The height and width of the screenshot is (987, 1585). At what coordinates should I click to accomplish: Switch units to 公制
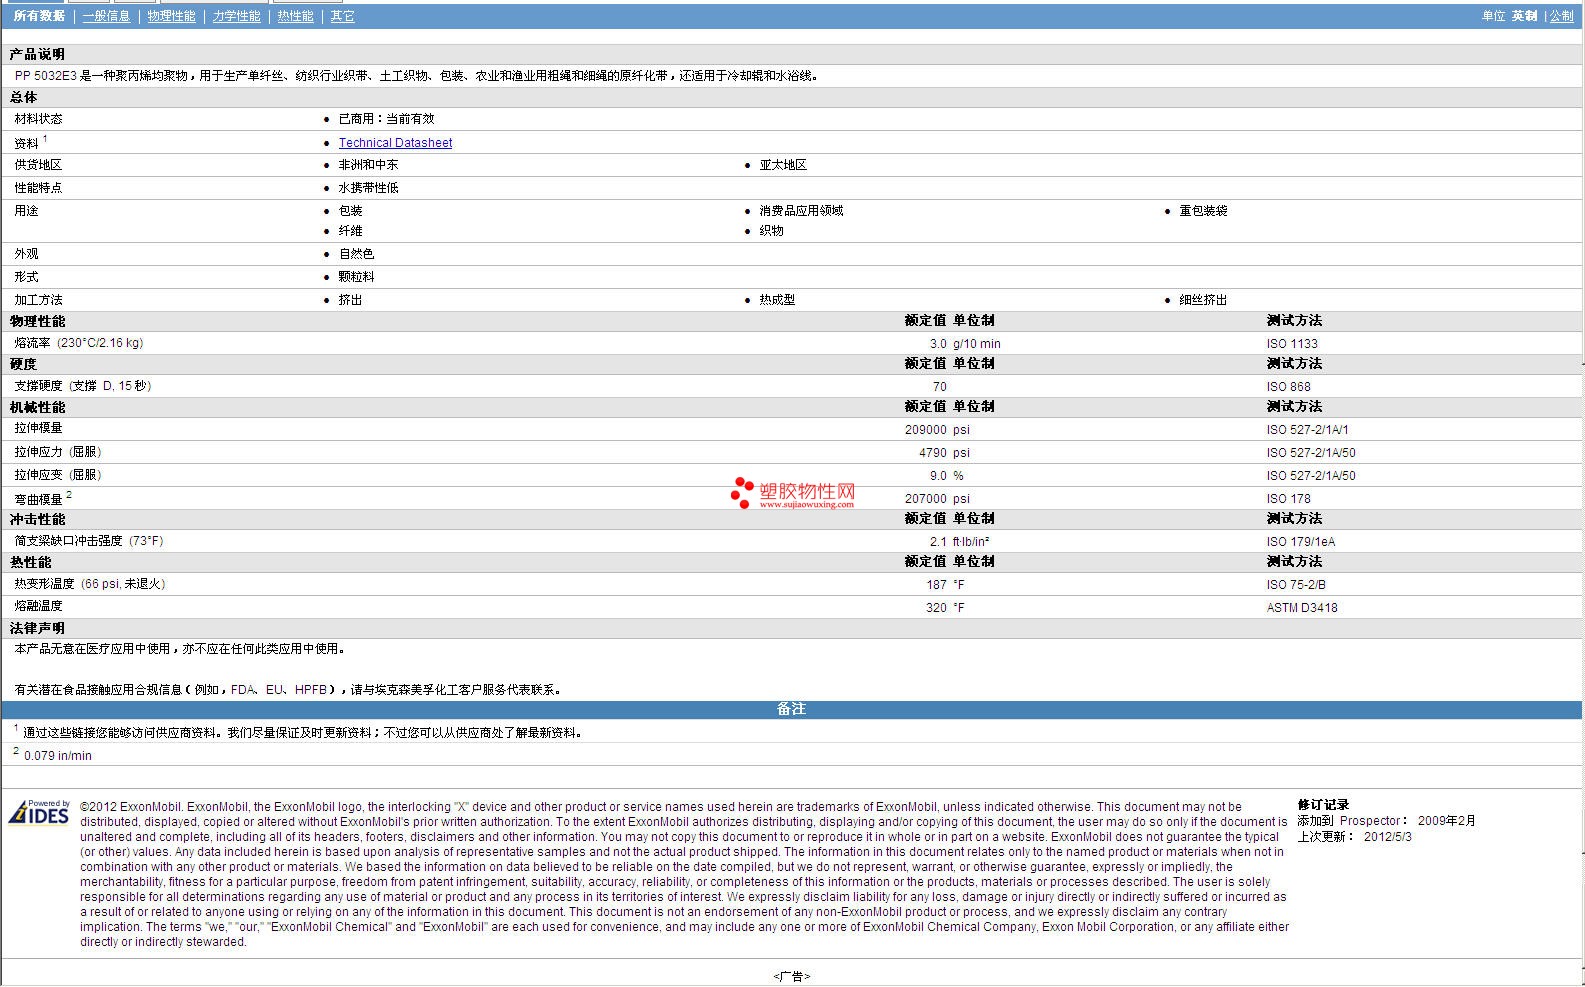(1562, 16)
